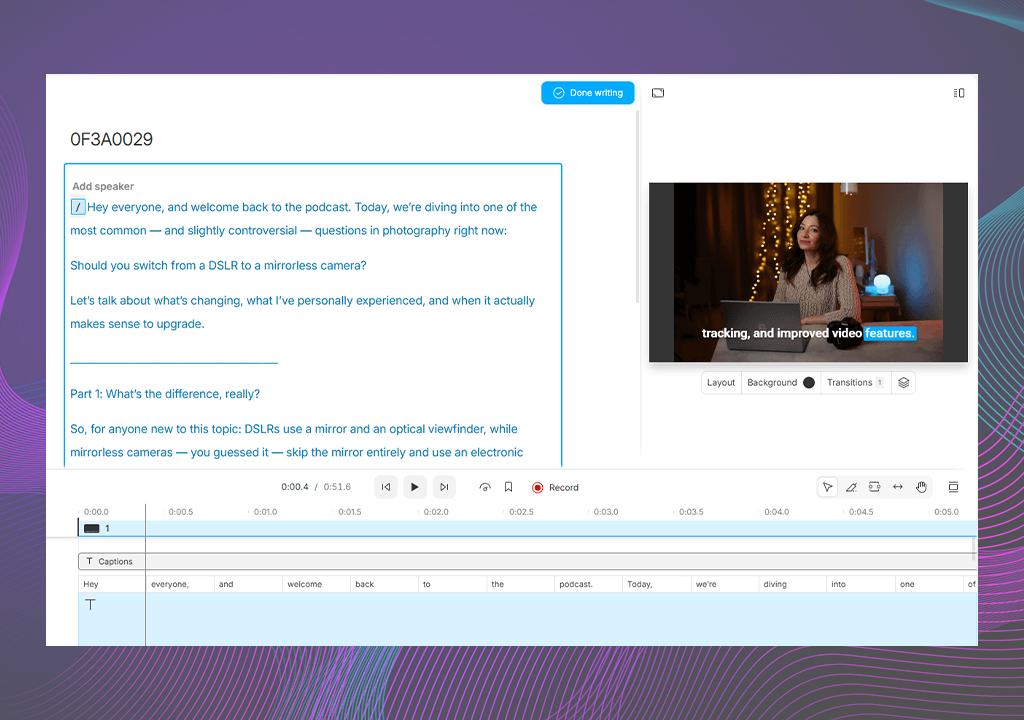Viewport: 1024px width, 720px height.
Task: Open the properties sidebar panel icon
Action: [958, 93]
